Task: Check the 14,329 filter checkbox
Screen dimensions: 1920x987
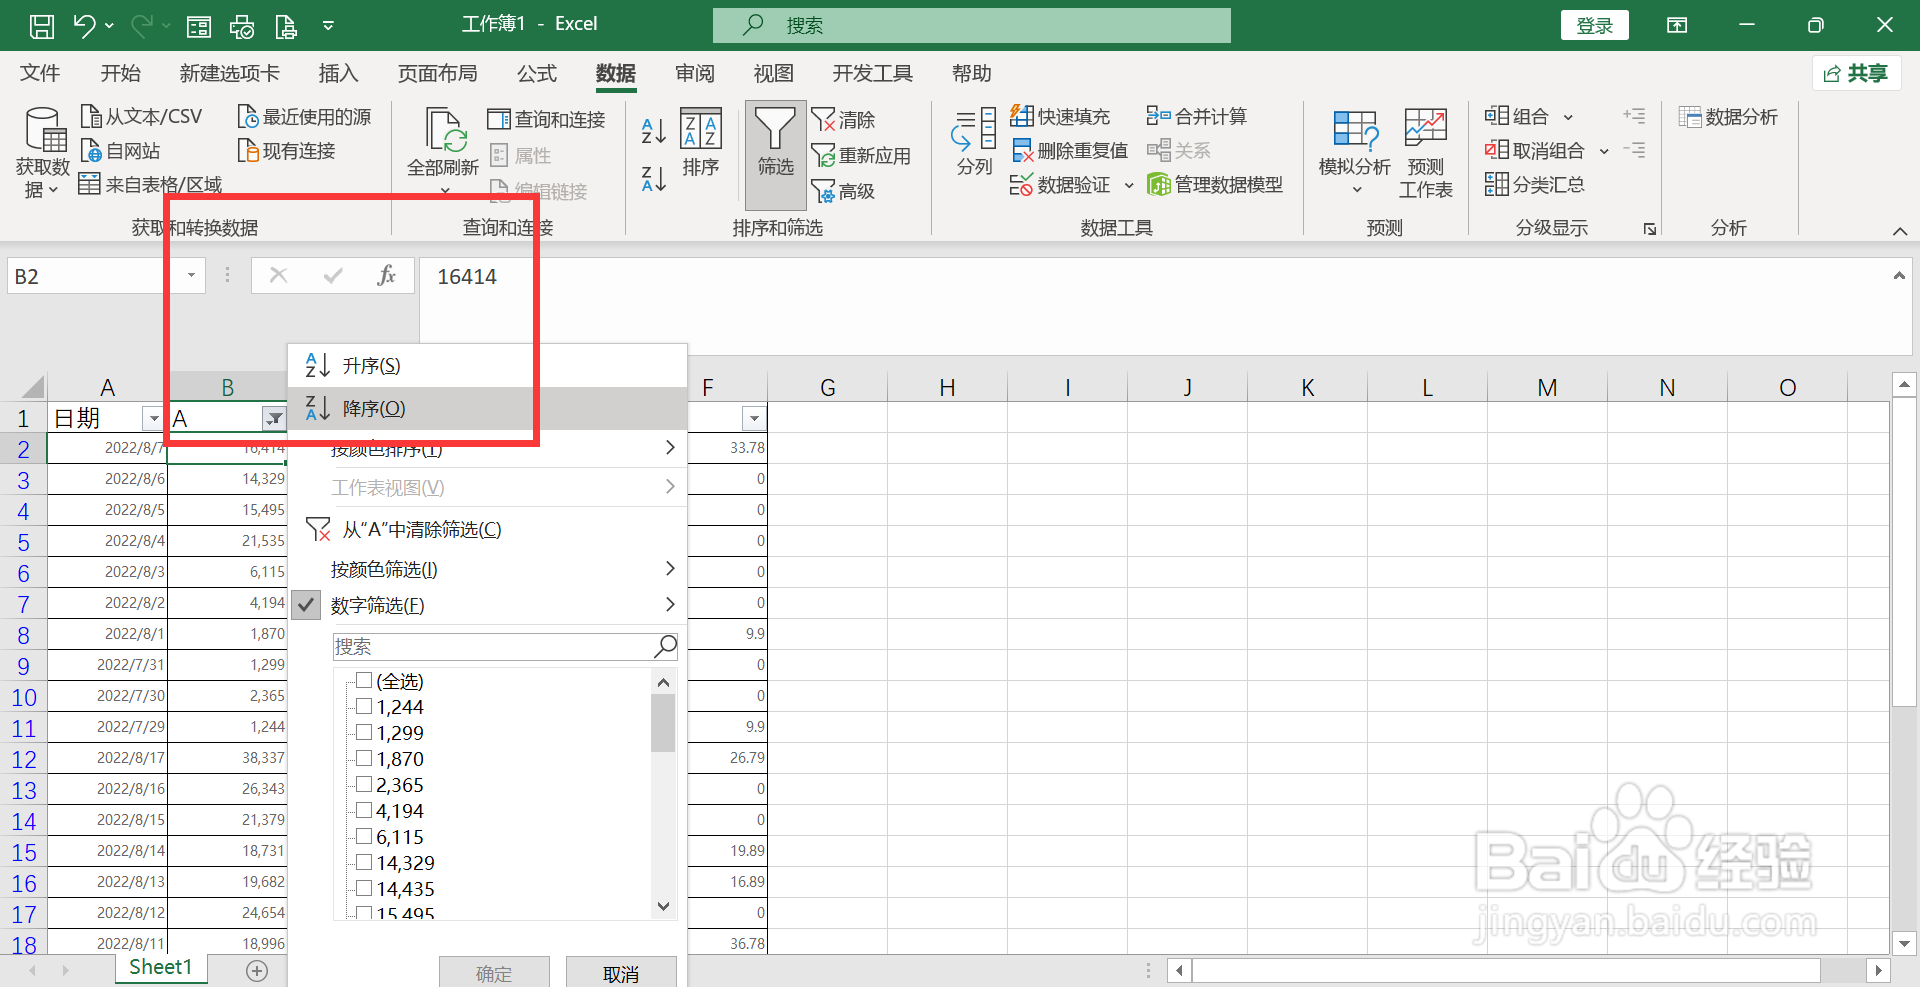Action: 364,863
